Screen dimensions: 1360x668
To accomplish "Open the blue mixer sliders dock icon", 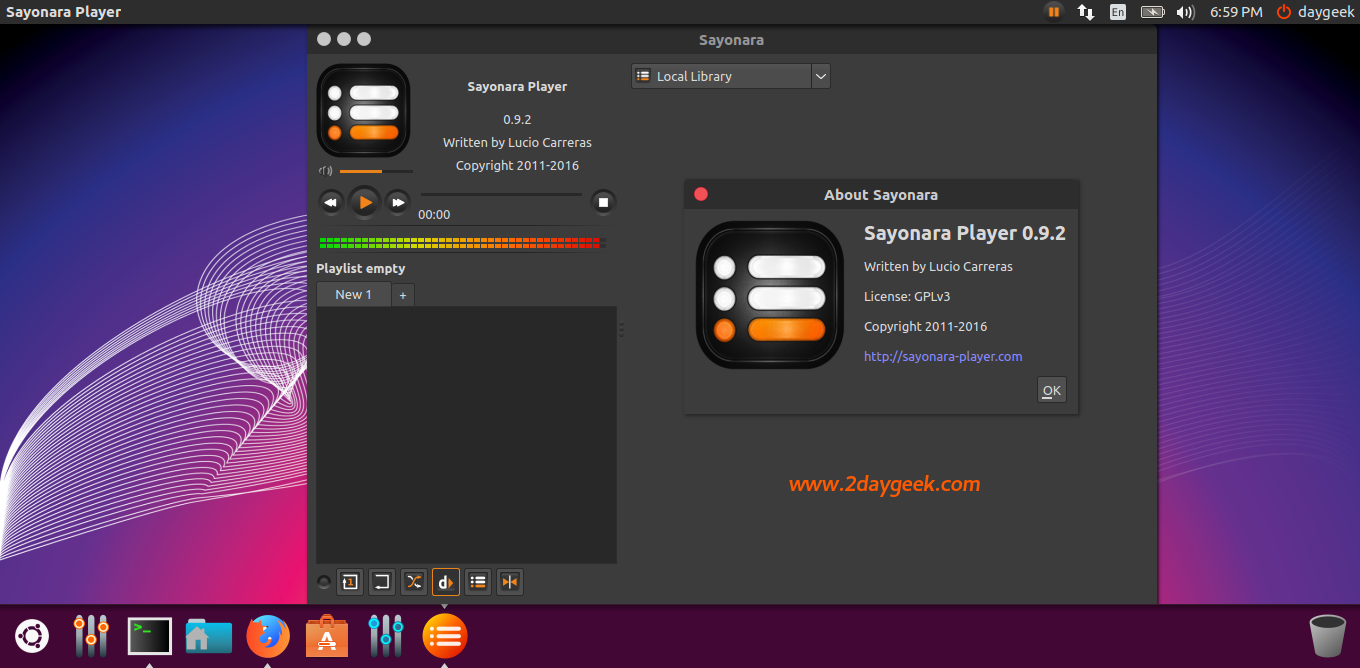I will [x=386, y=636].
